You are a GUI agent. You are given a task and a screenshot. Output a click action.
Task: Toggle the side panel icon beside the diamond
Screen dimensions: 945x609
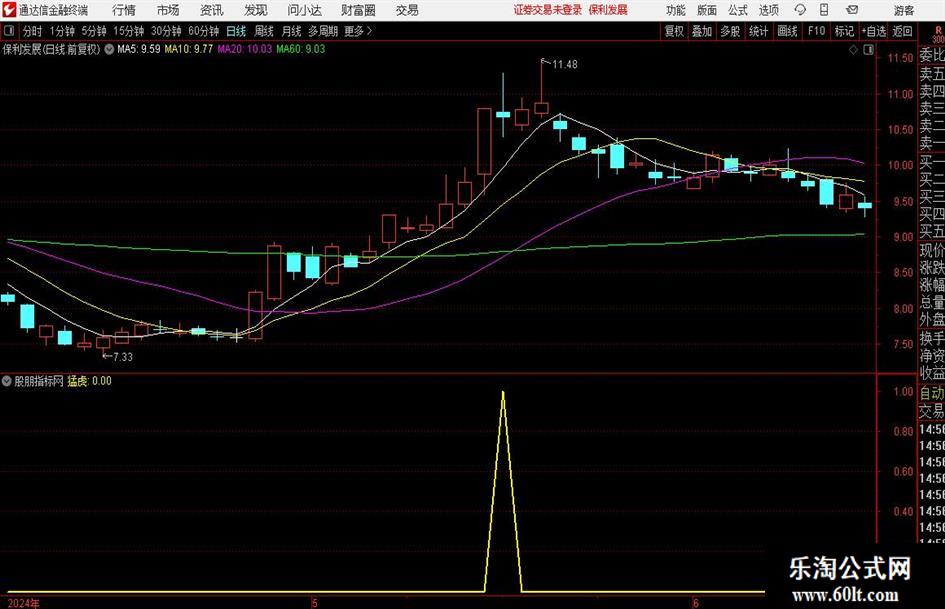[x=868, y=50]
